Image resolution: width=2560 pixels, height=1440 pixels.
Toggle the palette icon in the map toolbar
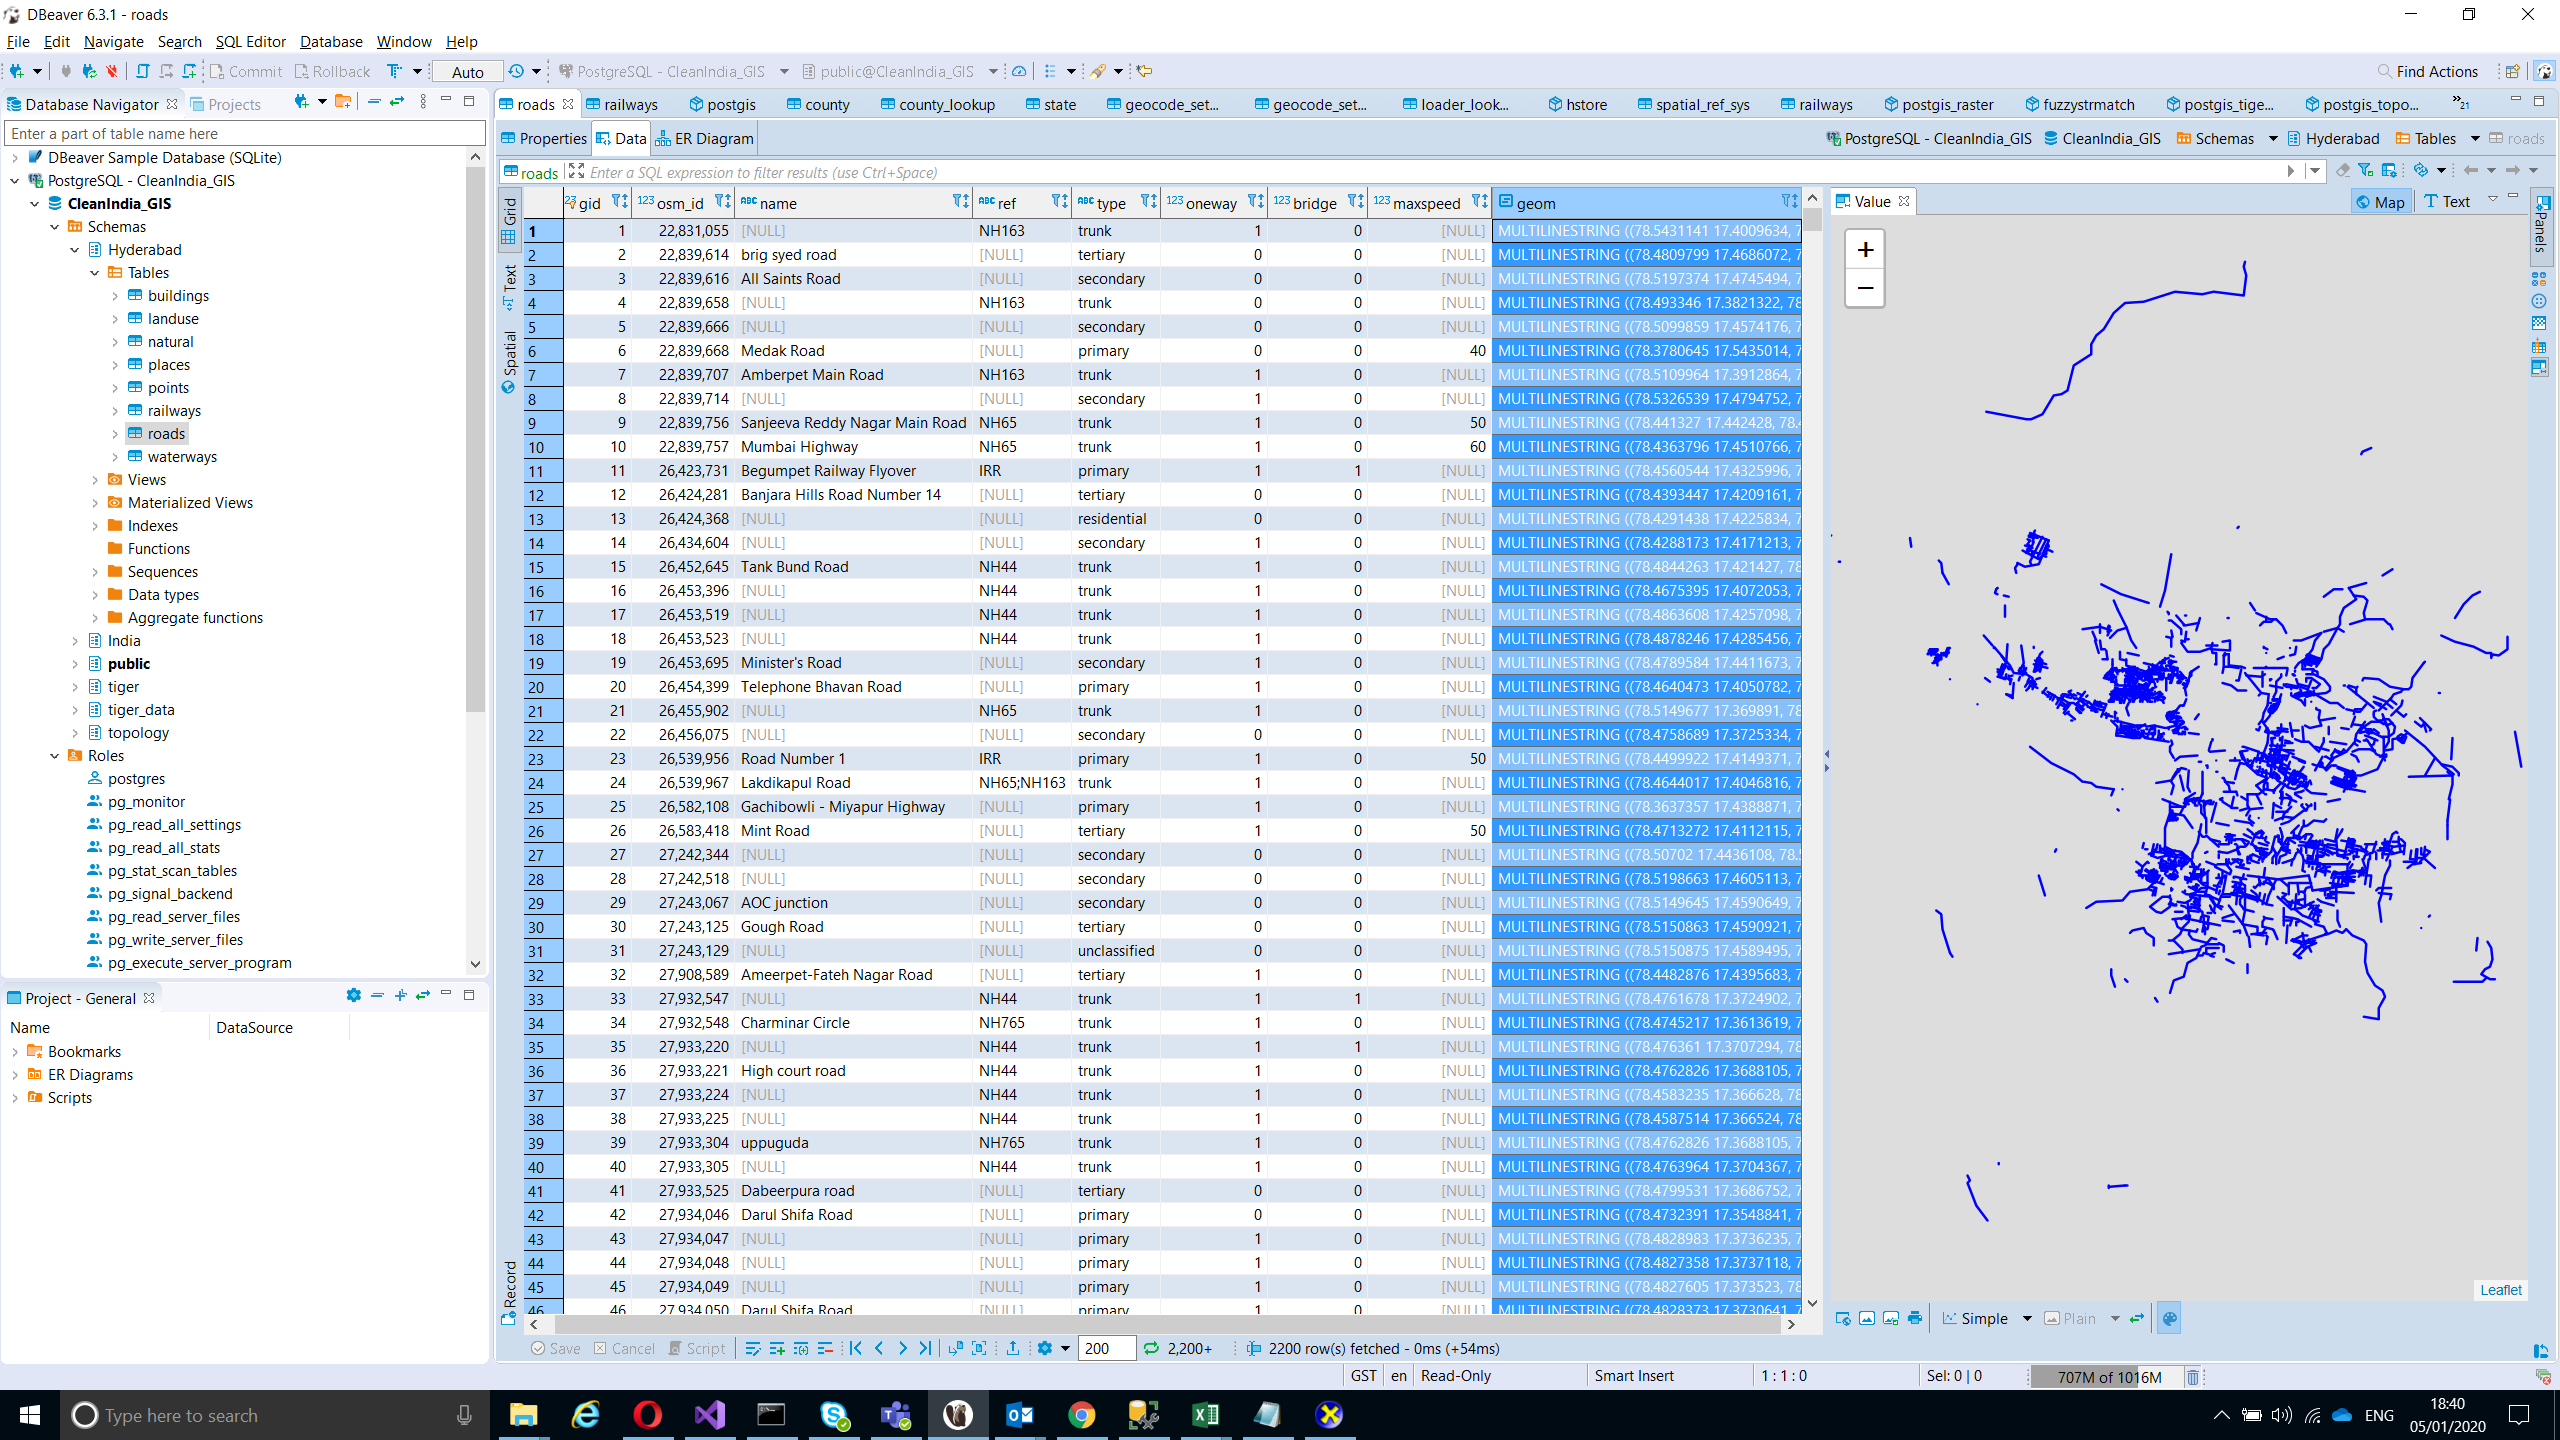click(2168, 1318)
